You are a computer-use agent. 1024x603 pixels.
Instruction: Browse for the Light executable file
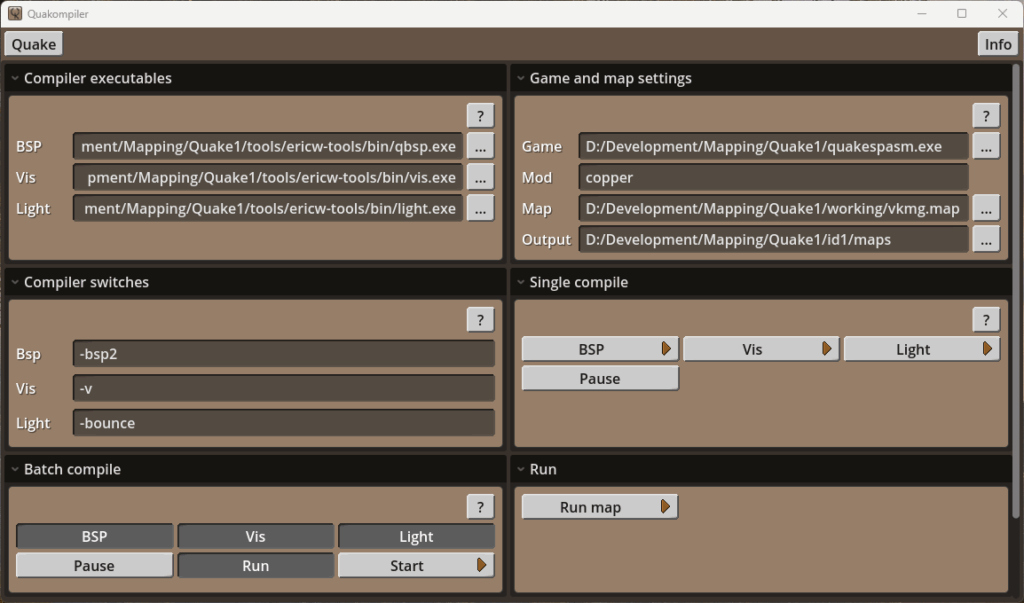pyautogui.click(x=480, y=208)
